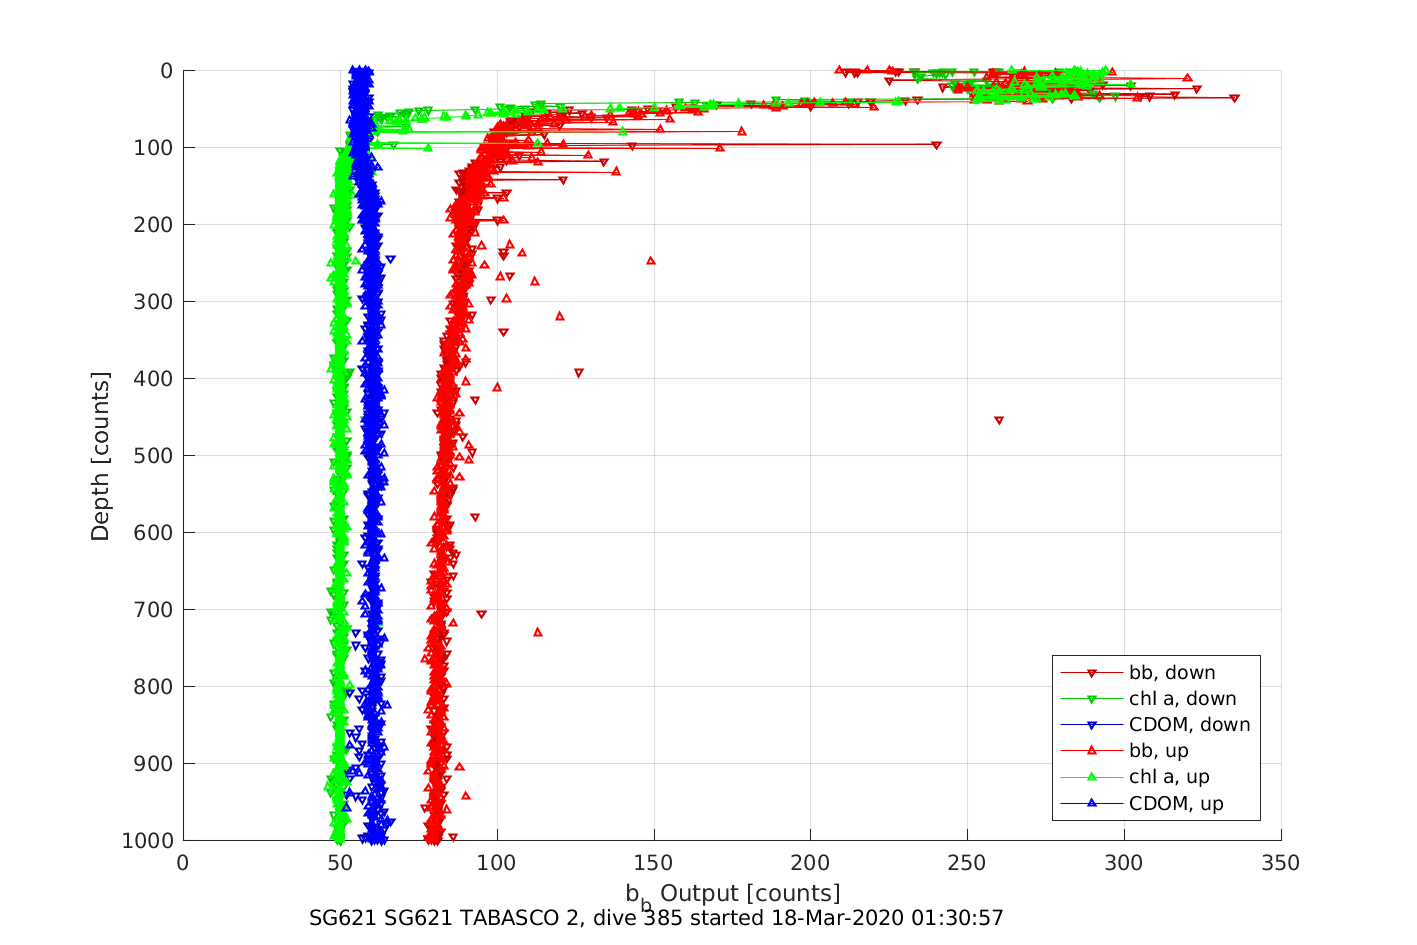1417x945 pixels.
Task: Click the y-axis tick label 300
Action: click(154, 302)
